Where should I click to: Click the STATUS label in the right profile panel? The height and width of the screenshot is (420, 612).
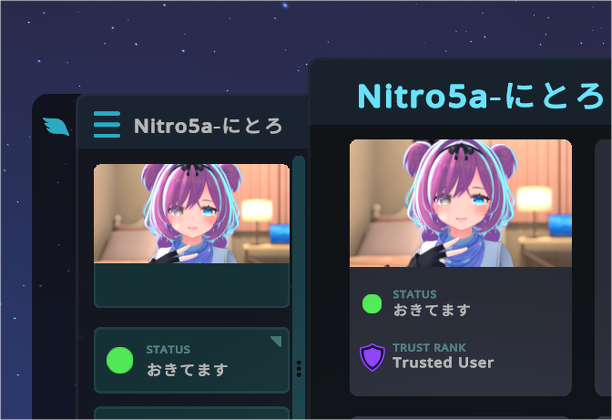(415, 294)
